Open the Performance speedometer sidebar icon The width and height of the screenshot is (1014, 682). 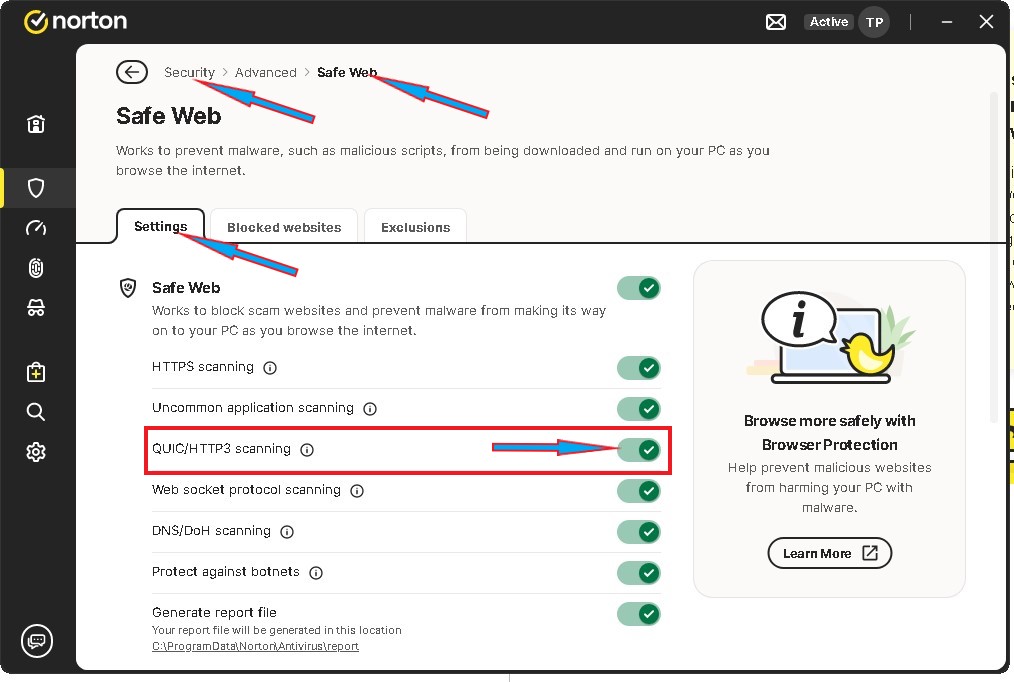pos(36,228)
